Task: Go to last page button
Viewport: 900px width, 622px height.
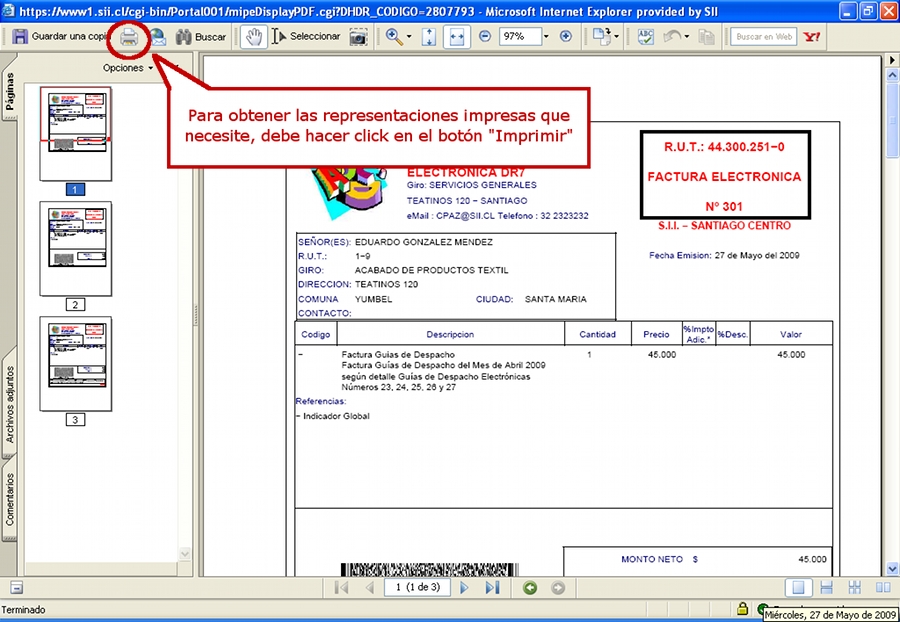Action: 492,588
